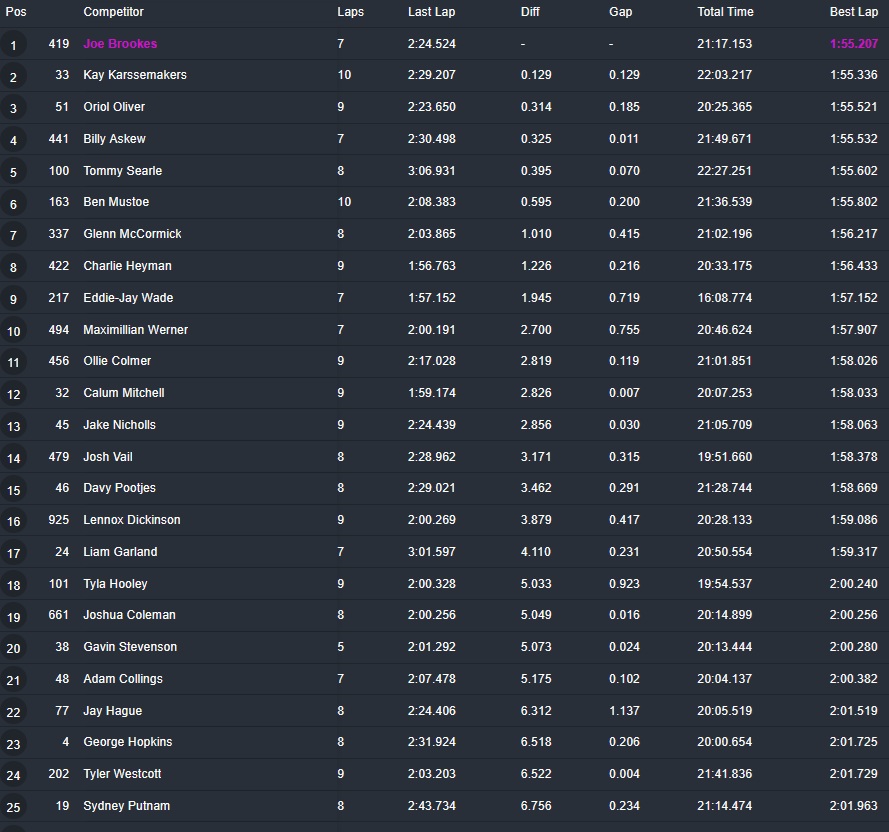Click the Total Time column header
889x832 pixels.
tap(725, 12)
